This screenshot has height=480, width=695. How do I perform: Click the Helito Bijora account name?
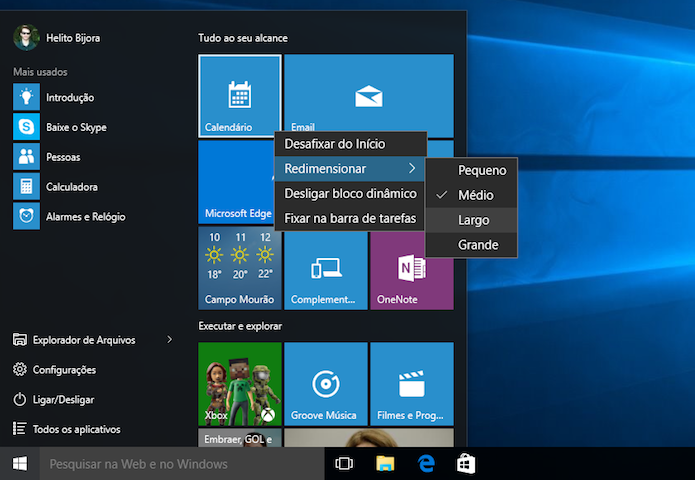73,38
